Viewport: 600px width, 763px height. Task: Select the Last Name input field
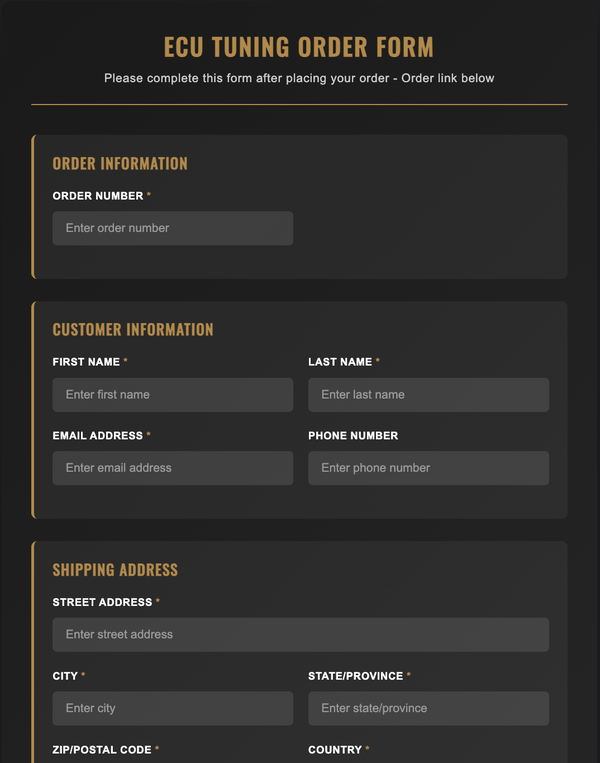coord(429,395)
